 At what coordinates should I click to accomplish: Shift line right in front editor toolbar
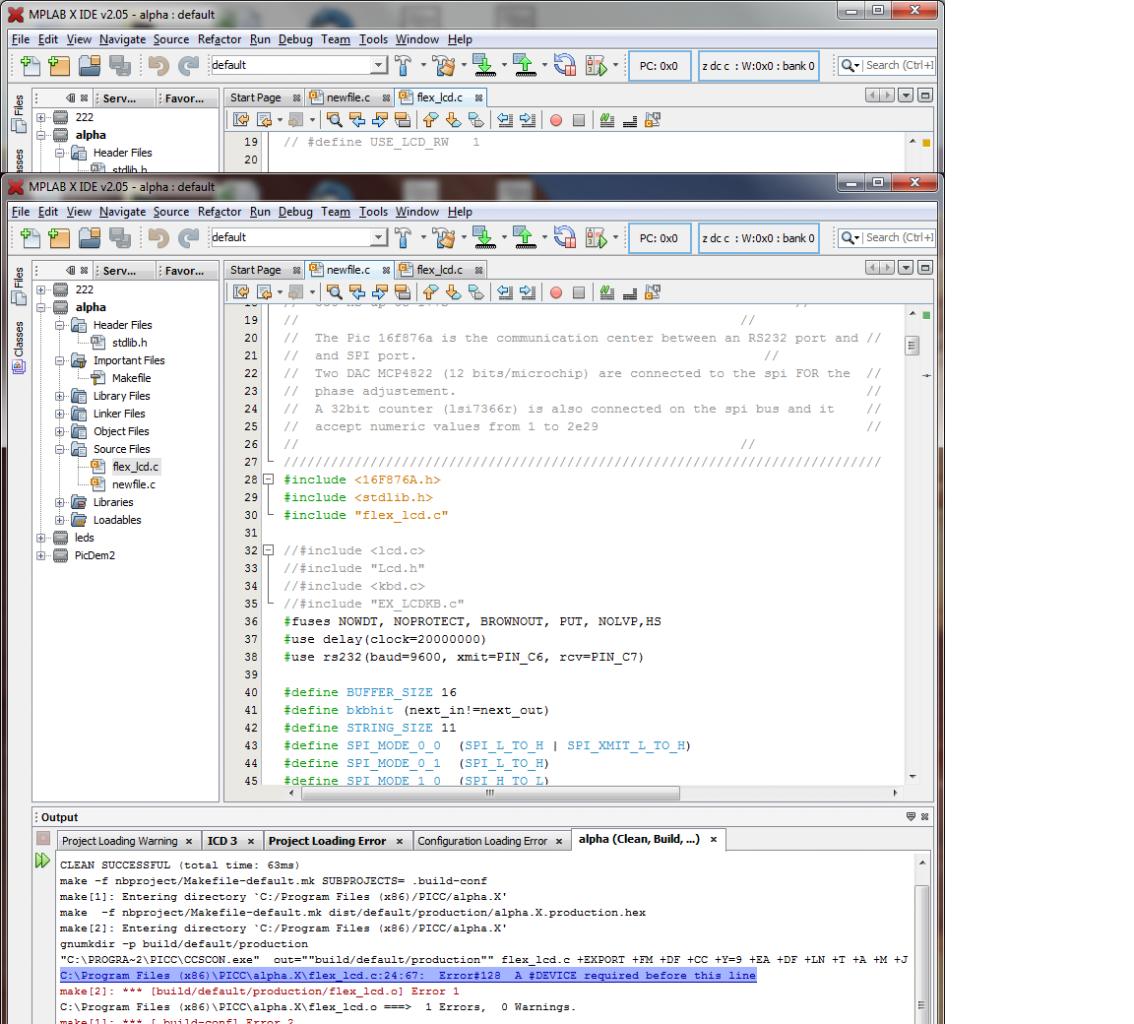(527, 292)
